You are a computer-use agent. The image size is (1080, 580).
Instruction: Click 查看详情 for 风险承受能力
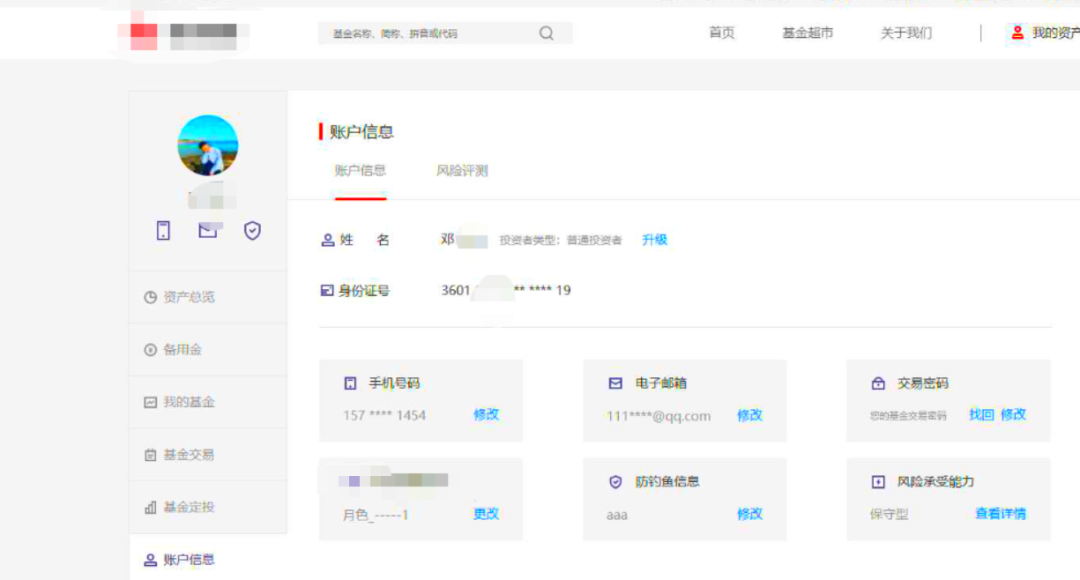click(1000, 514)
